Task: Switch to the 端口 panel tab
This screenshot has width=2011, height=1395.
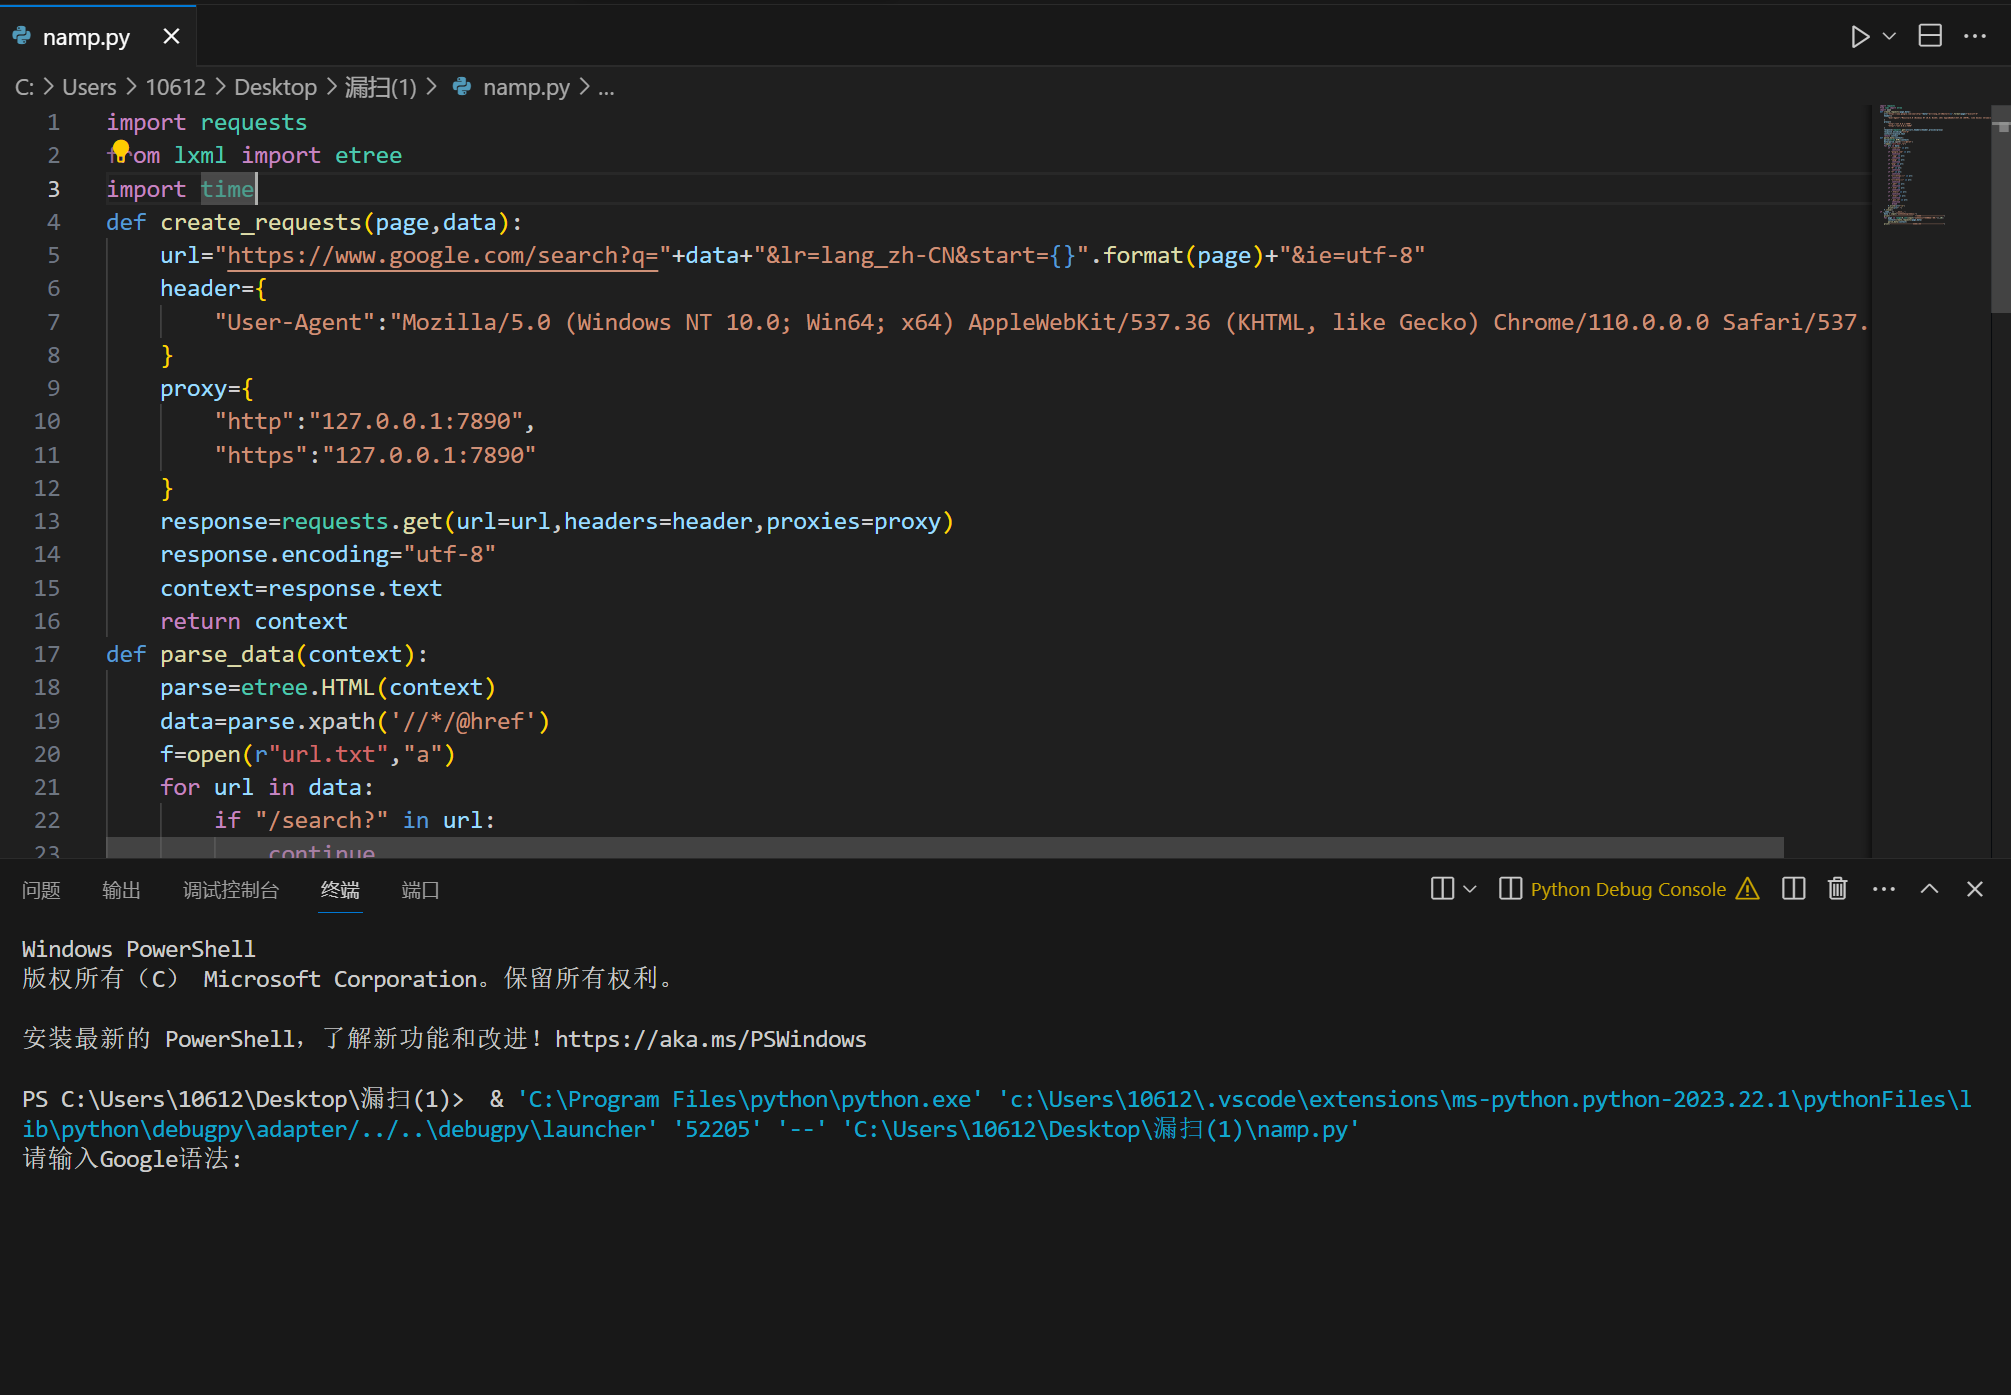Action: click(x=420, y=890)
